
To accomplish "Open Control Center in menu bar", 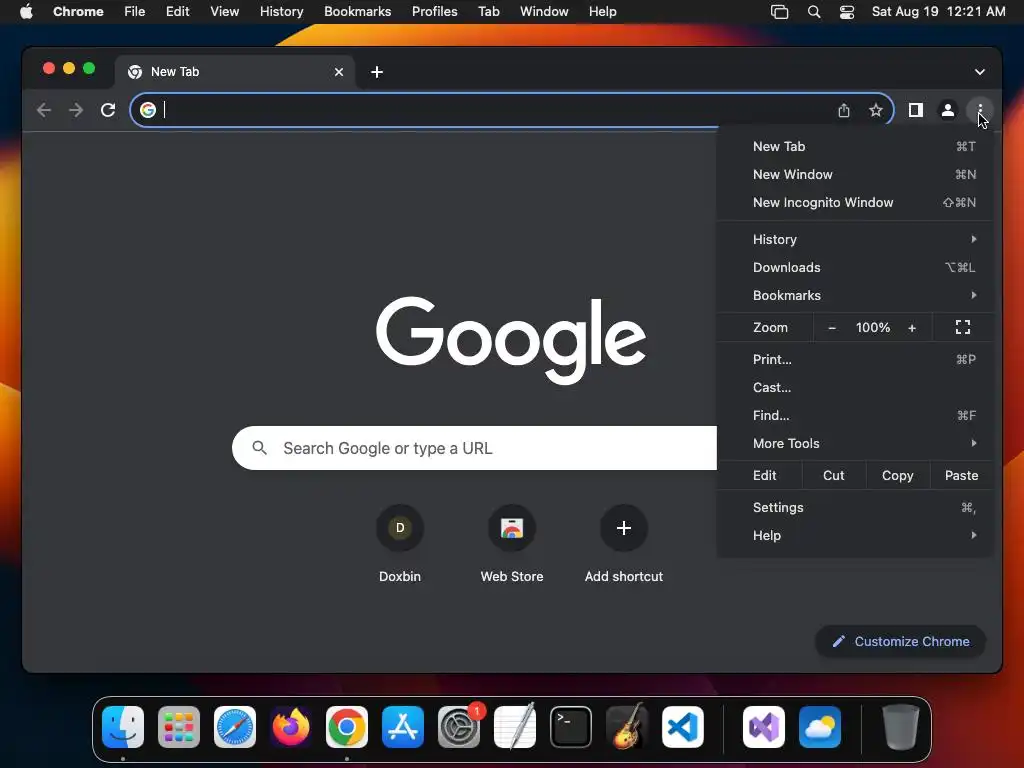I will tap(846, 12).
